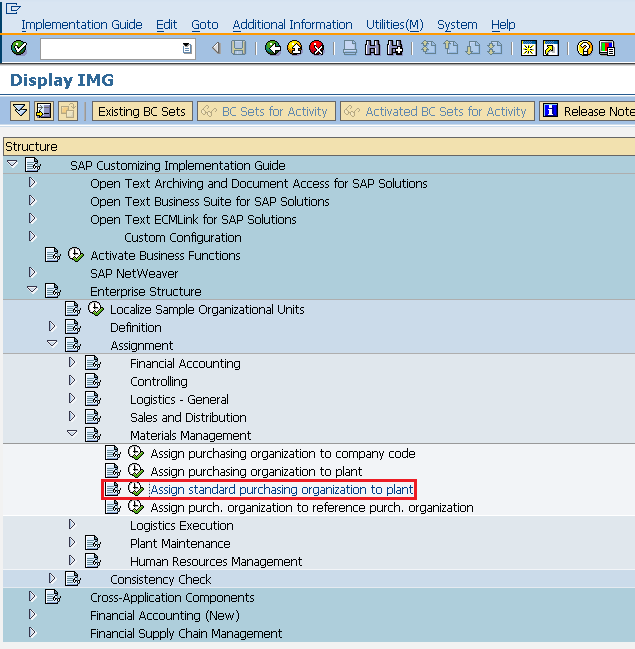This screenshot has width=635, height=649.
Task: Open the command field history dropdown
Action: coord(187,48)
